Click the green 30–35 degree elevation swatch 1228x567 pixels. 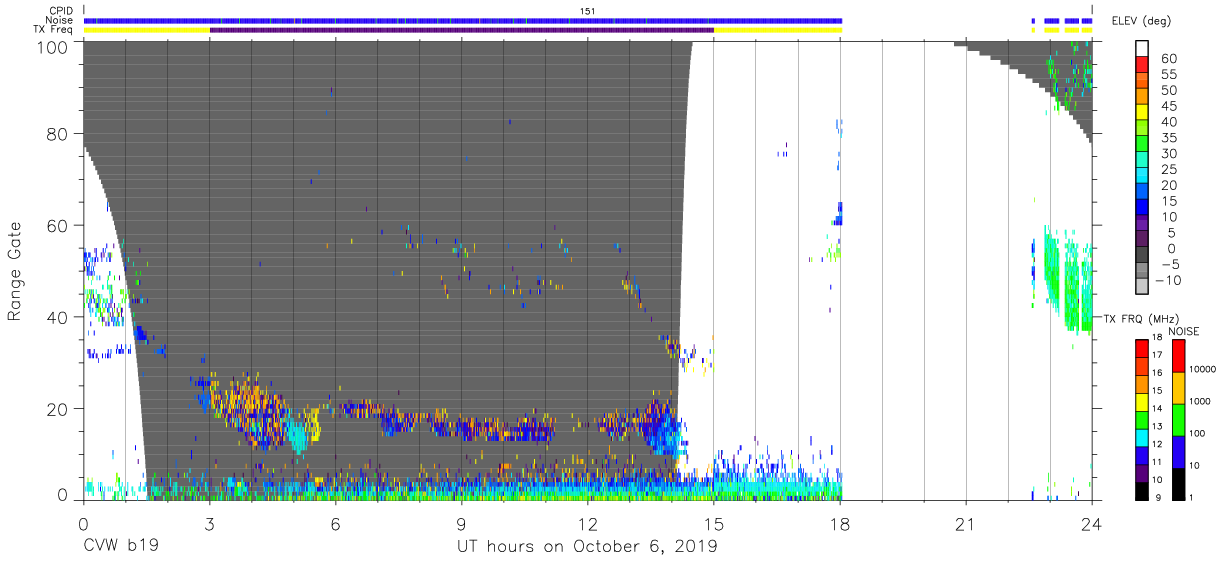point(1143,145)
